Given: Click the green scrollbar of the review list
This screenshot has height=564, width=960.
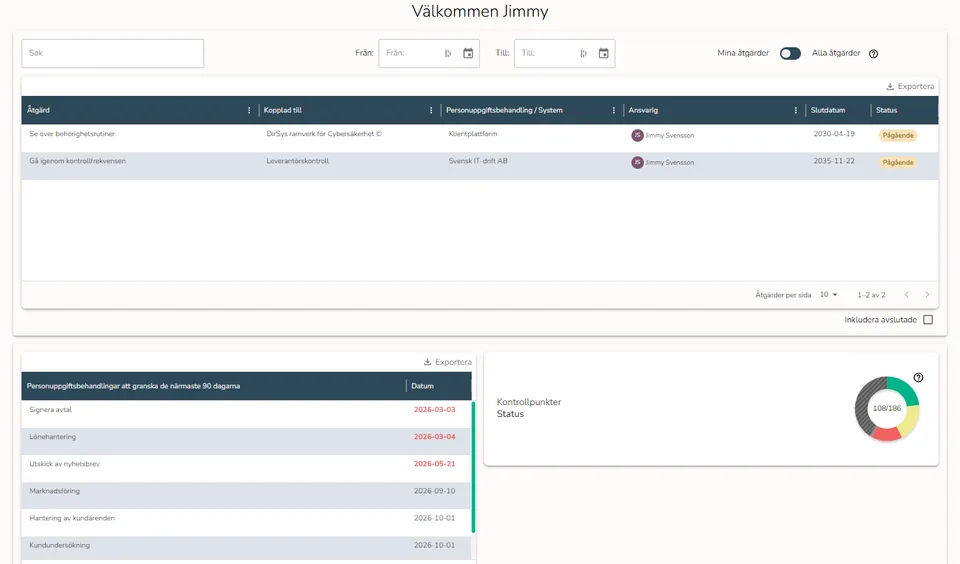Looking at the screenshot, I should pos(473,467).
